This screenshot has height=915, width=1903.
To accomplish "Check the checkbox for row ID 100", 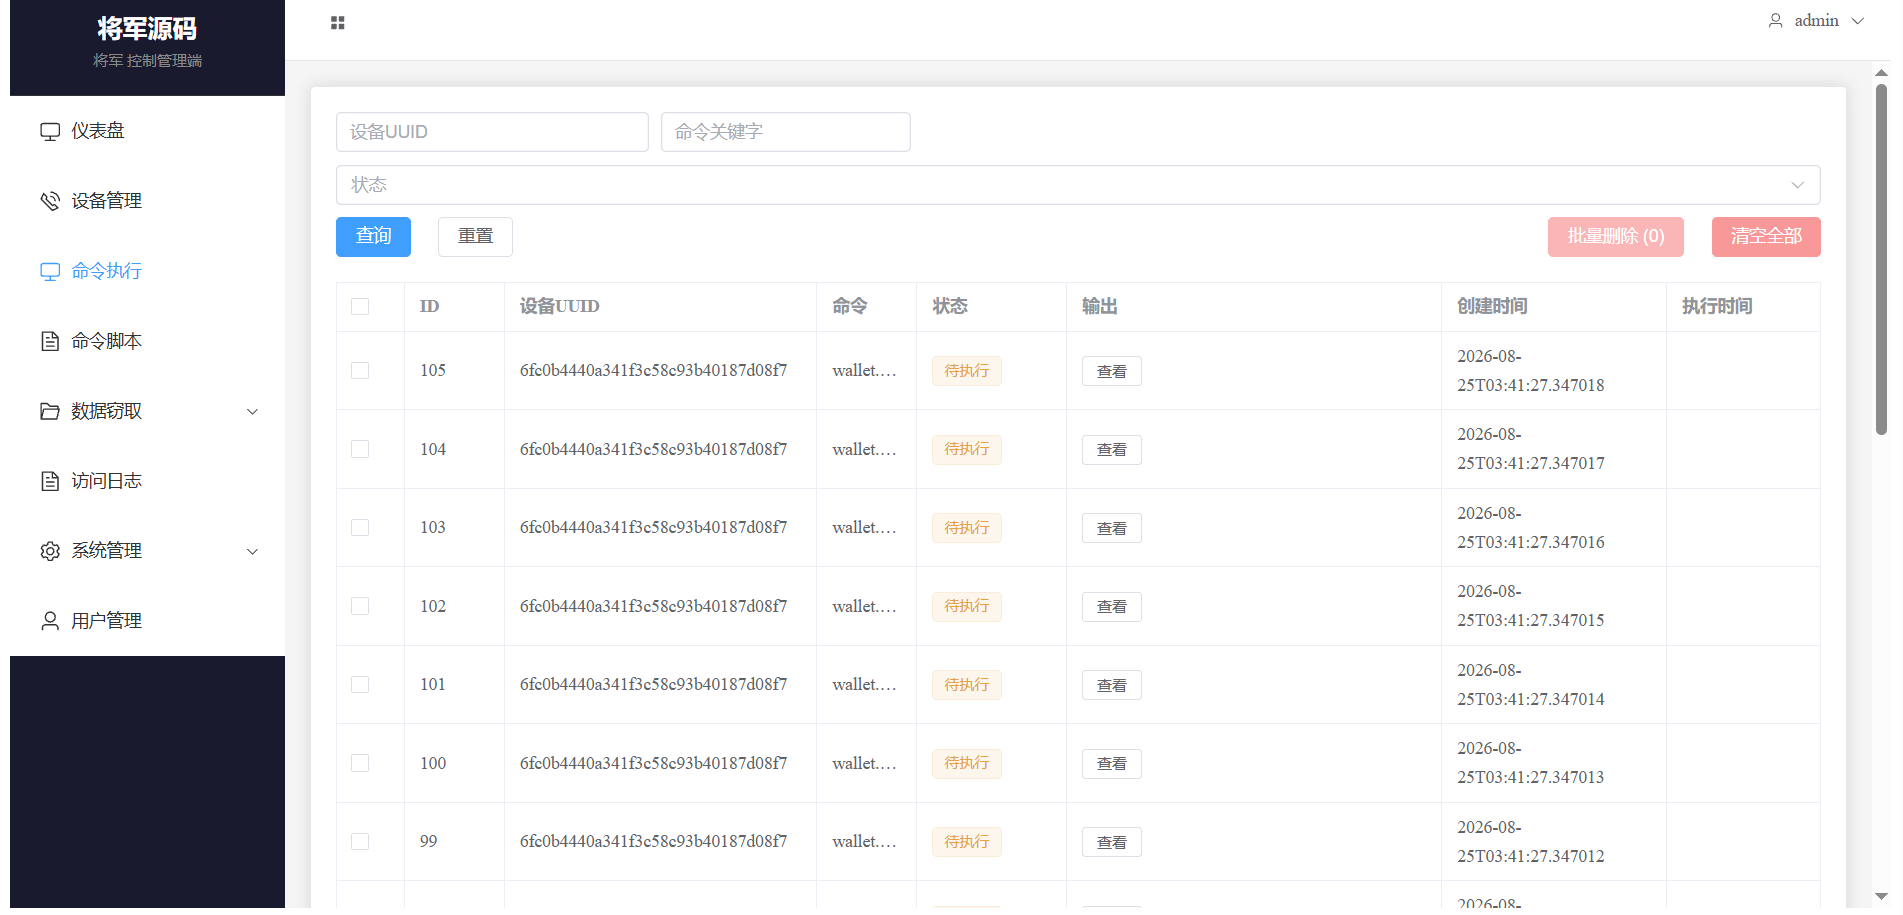I will click(x=360, y=763).
